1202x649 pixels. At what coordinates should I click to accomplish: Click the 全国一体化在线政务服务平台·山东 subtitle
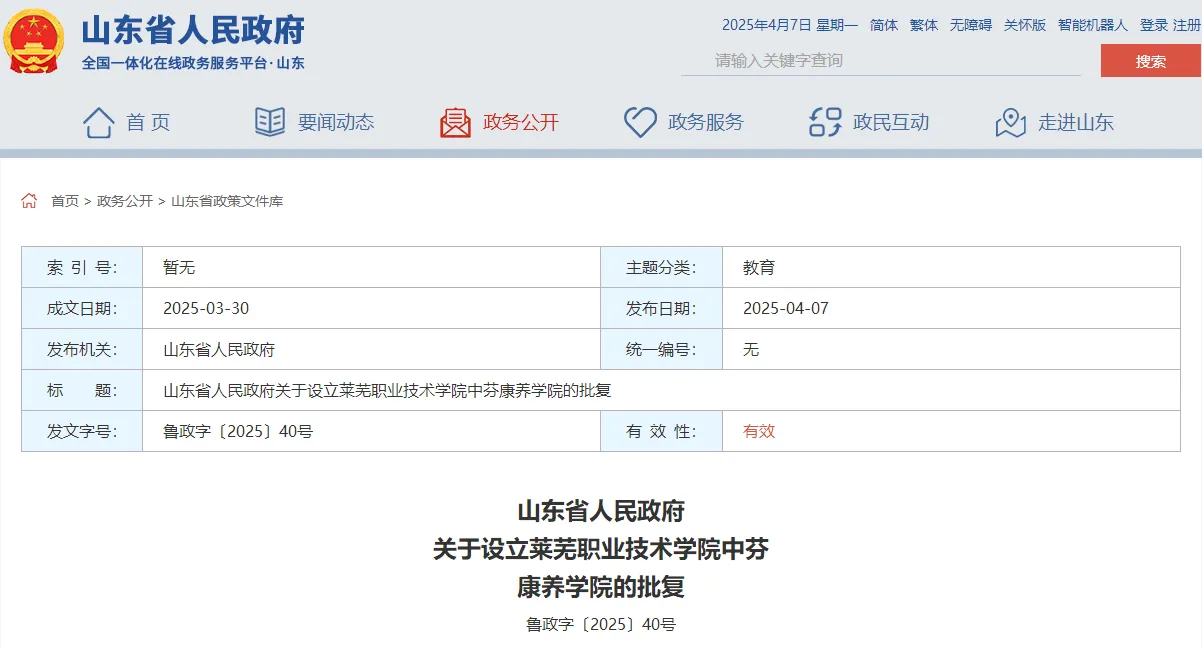[x=193, y=63]
